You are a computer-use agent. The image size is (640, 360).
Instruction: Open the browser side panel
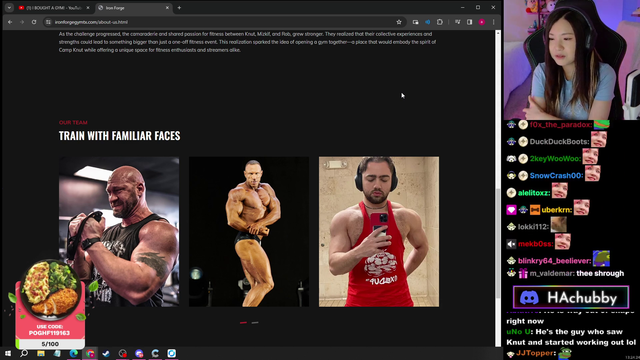tap(469, 22)
